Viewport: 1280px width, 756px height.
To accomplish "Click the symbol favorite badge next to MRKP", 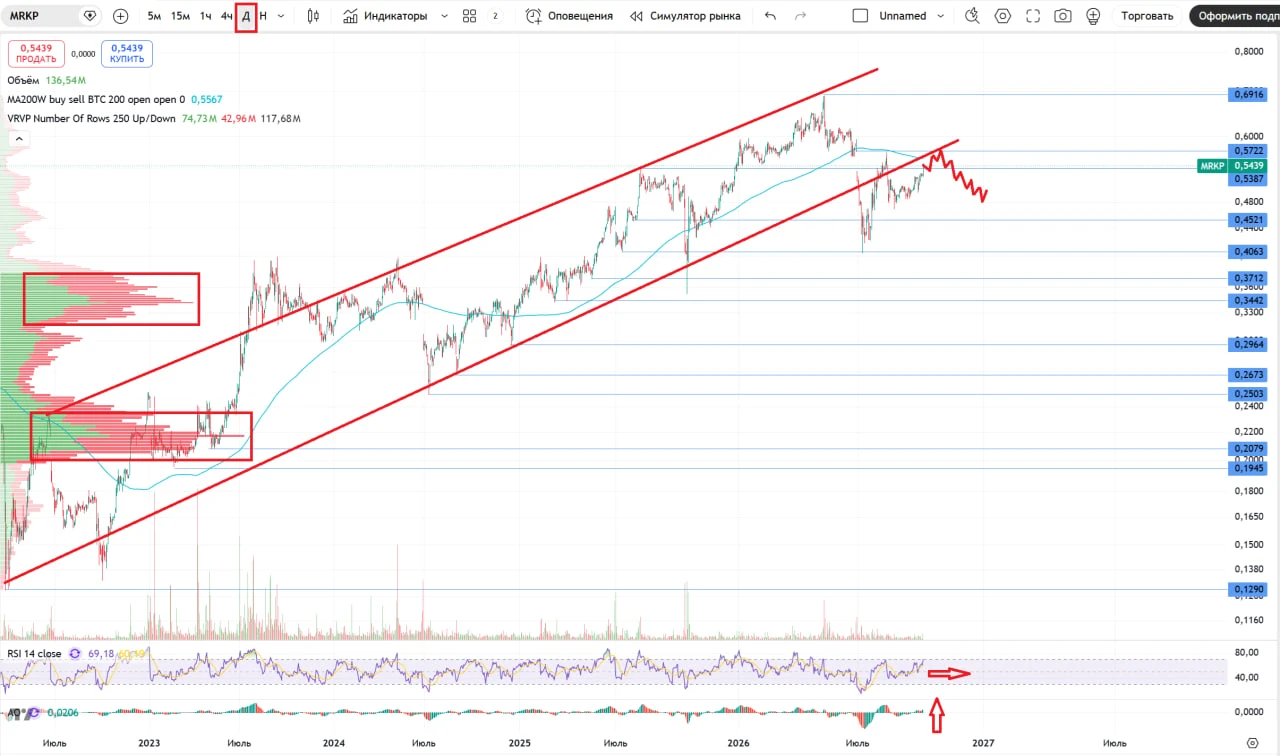I will click(90, 16).
